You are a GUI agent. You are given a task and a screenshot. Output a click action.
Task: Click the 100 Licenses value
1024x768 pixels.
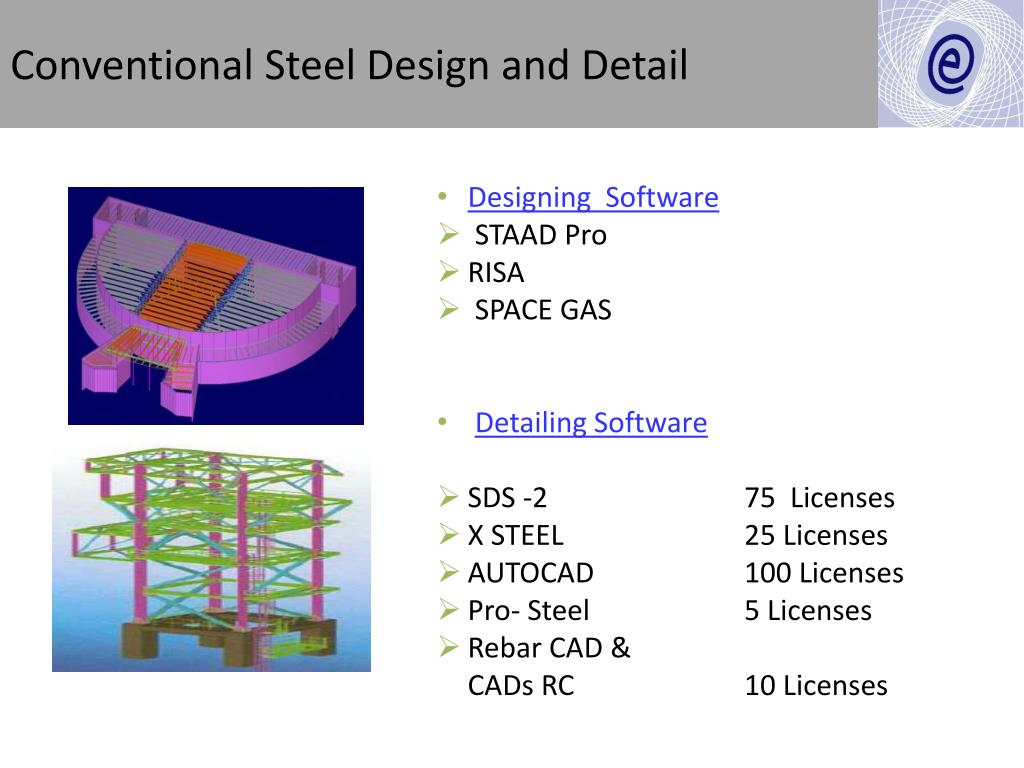click(824, 573)
